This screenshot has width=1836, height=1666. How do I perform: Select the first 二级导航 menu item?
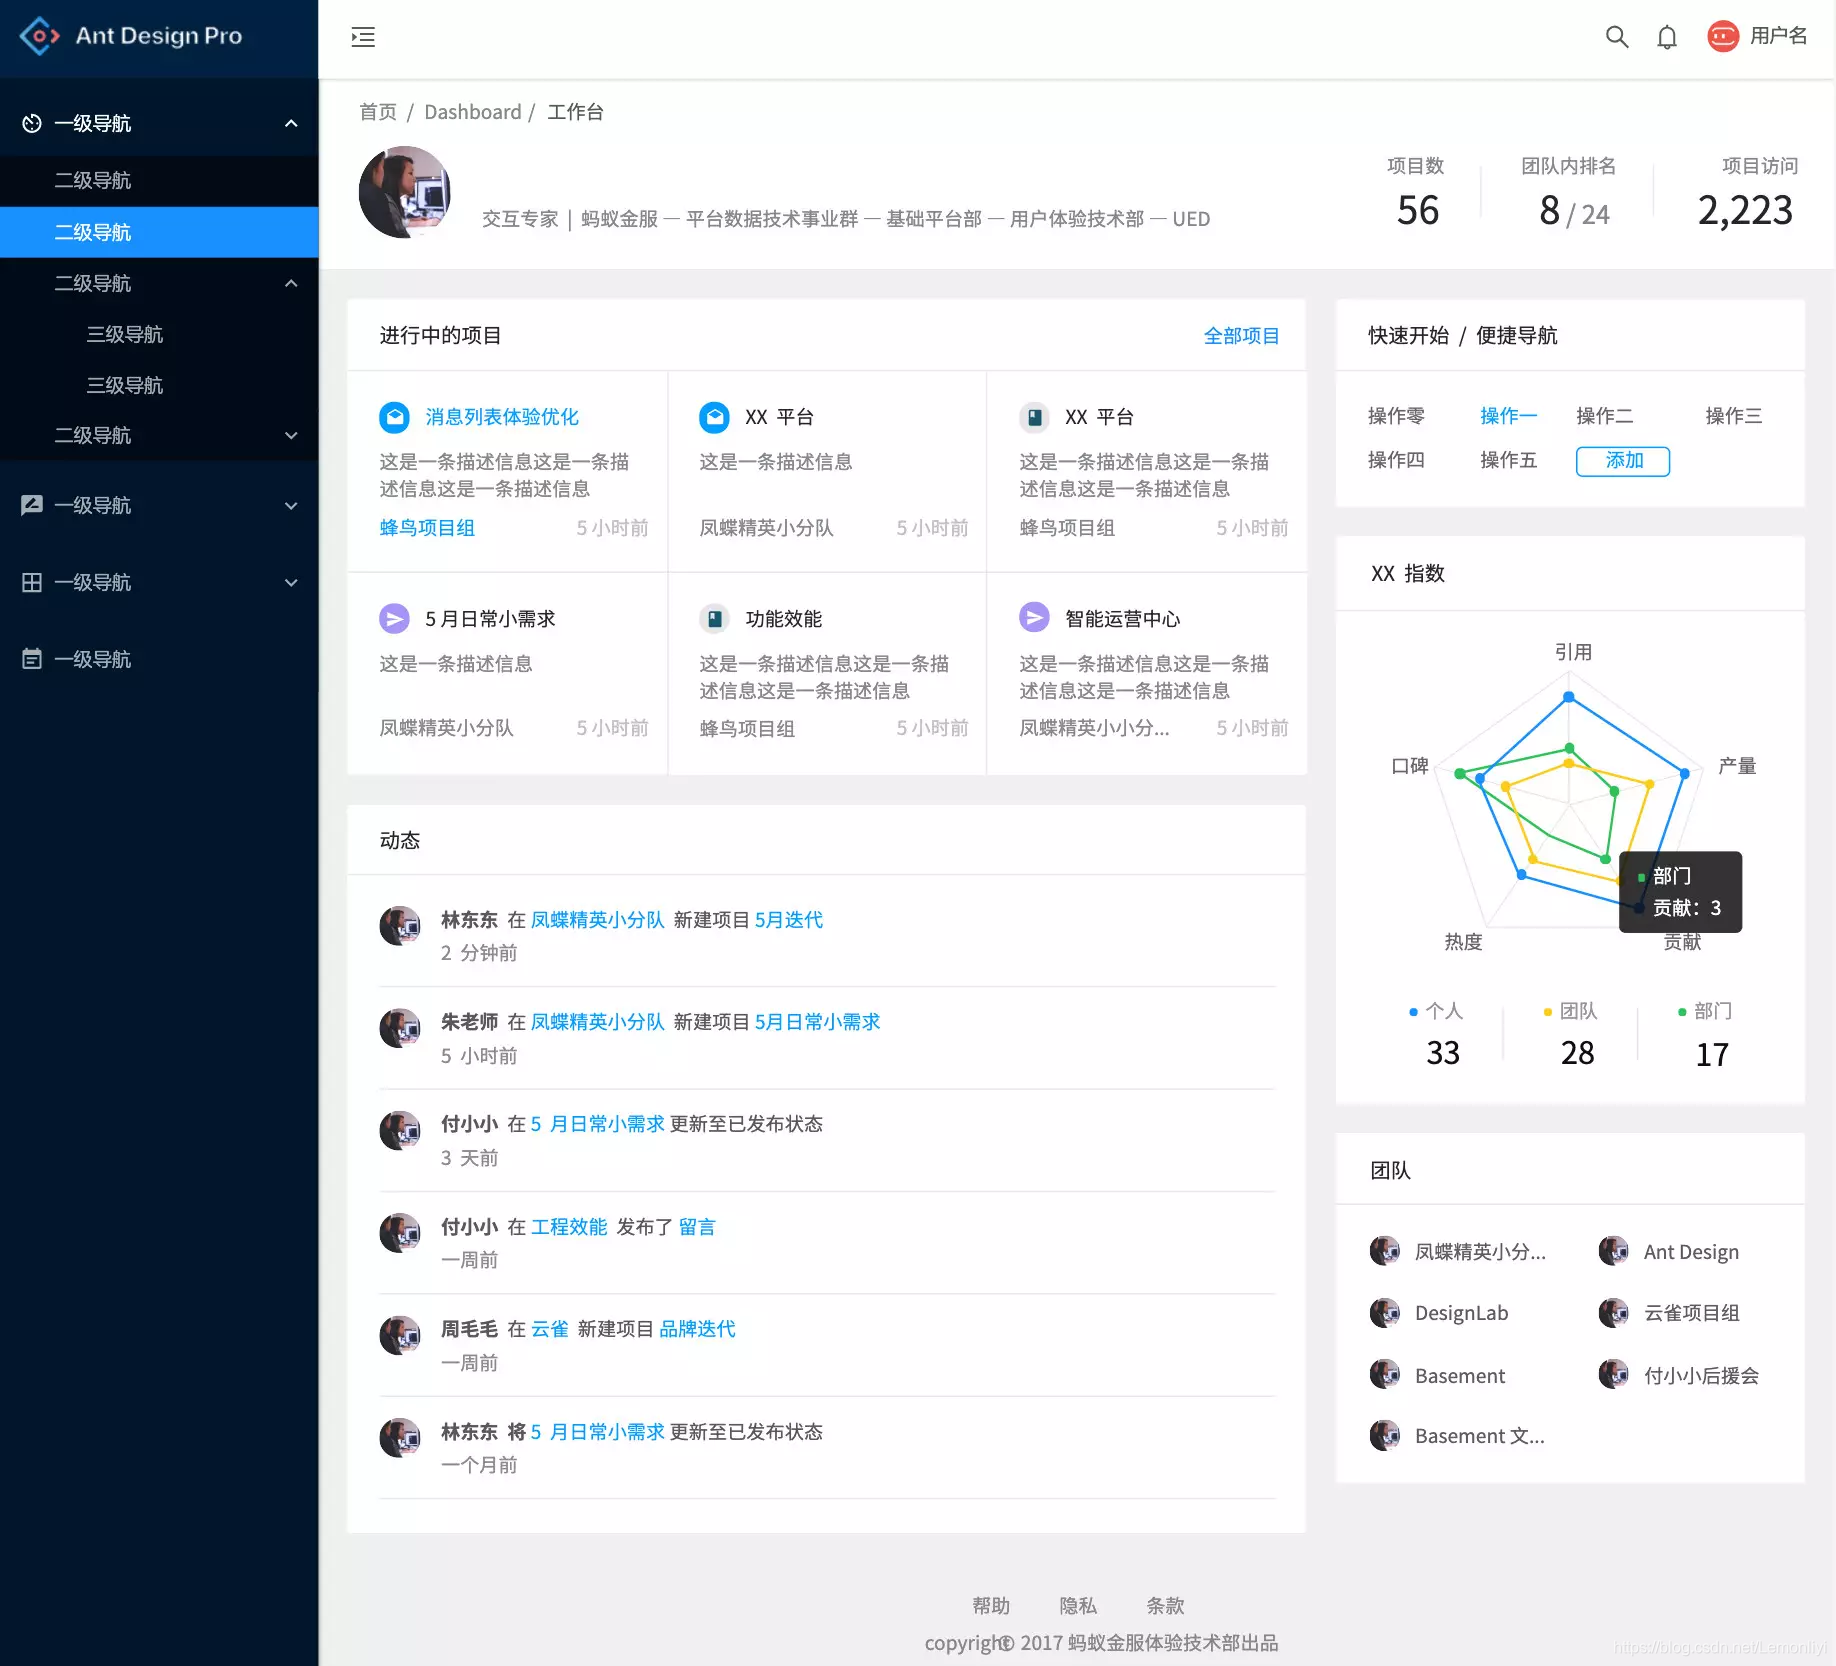pyautogui.click(x=159, y=181)
